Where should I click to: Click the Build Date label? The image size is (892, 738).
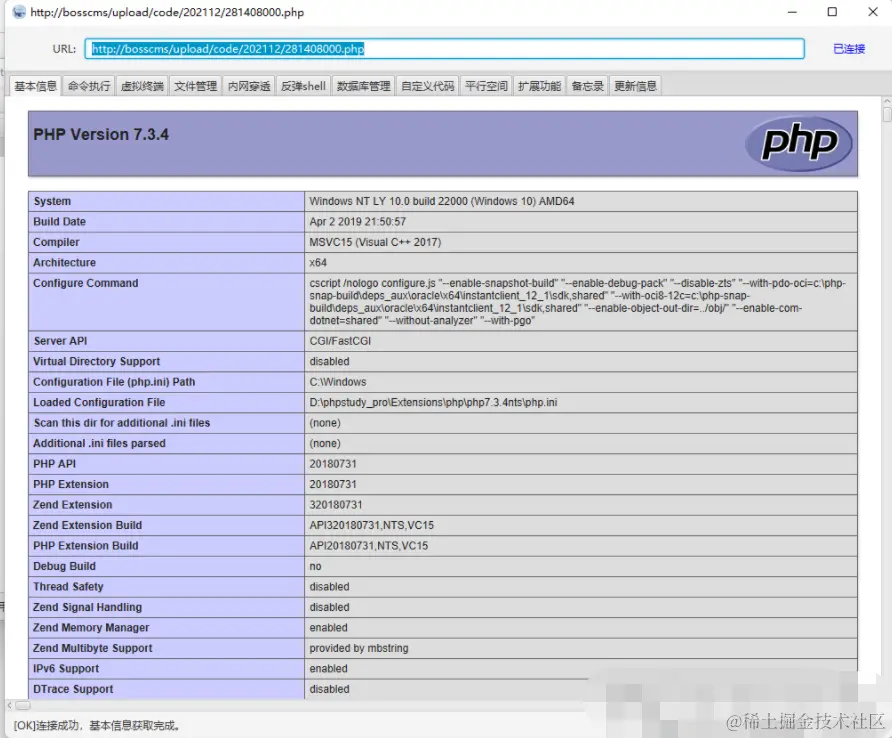pos(59,222)
